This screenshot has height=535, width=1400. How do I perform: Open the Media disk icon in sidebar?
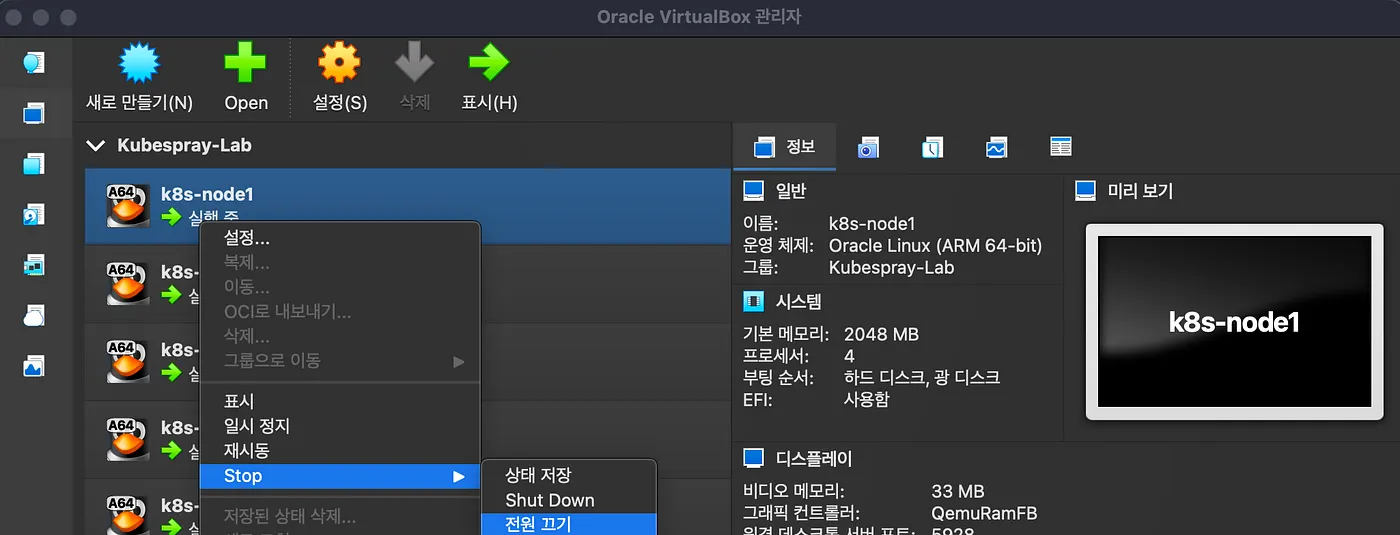(x=34, y=214)
